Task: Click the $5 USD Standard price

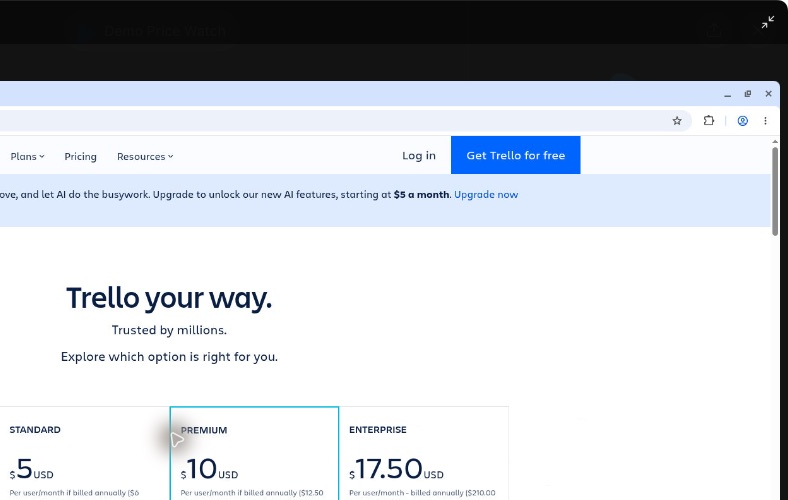Action: point(31,469)
